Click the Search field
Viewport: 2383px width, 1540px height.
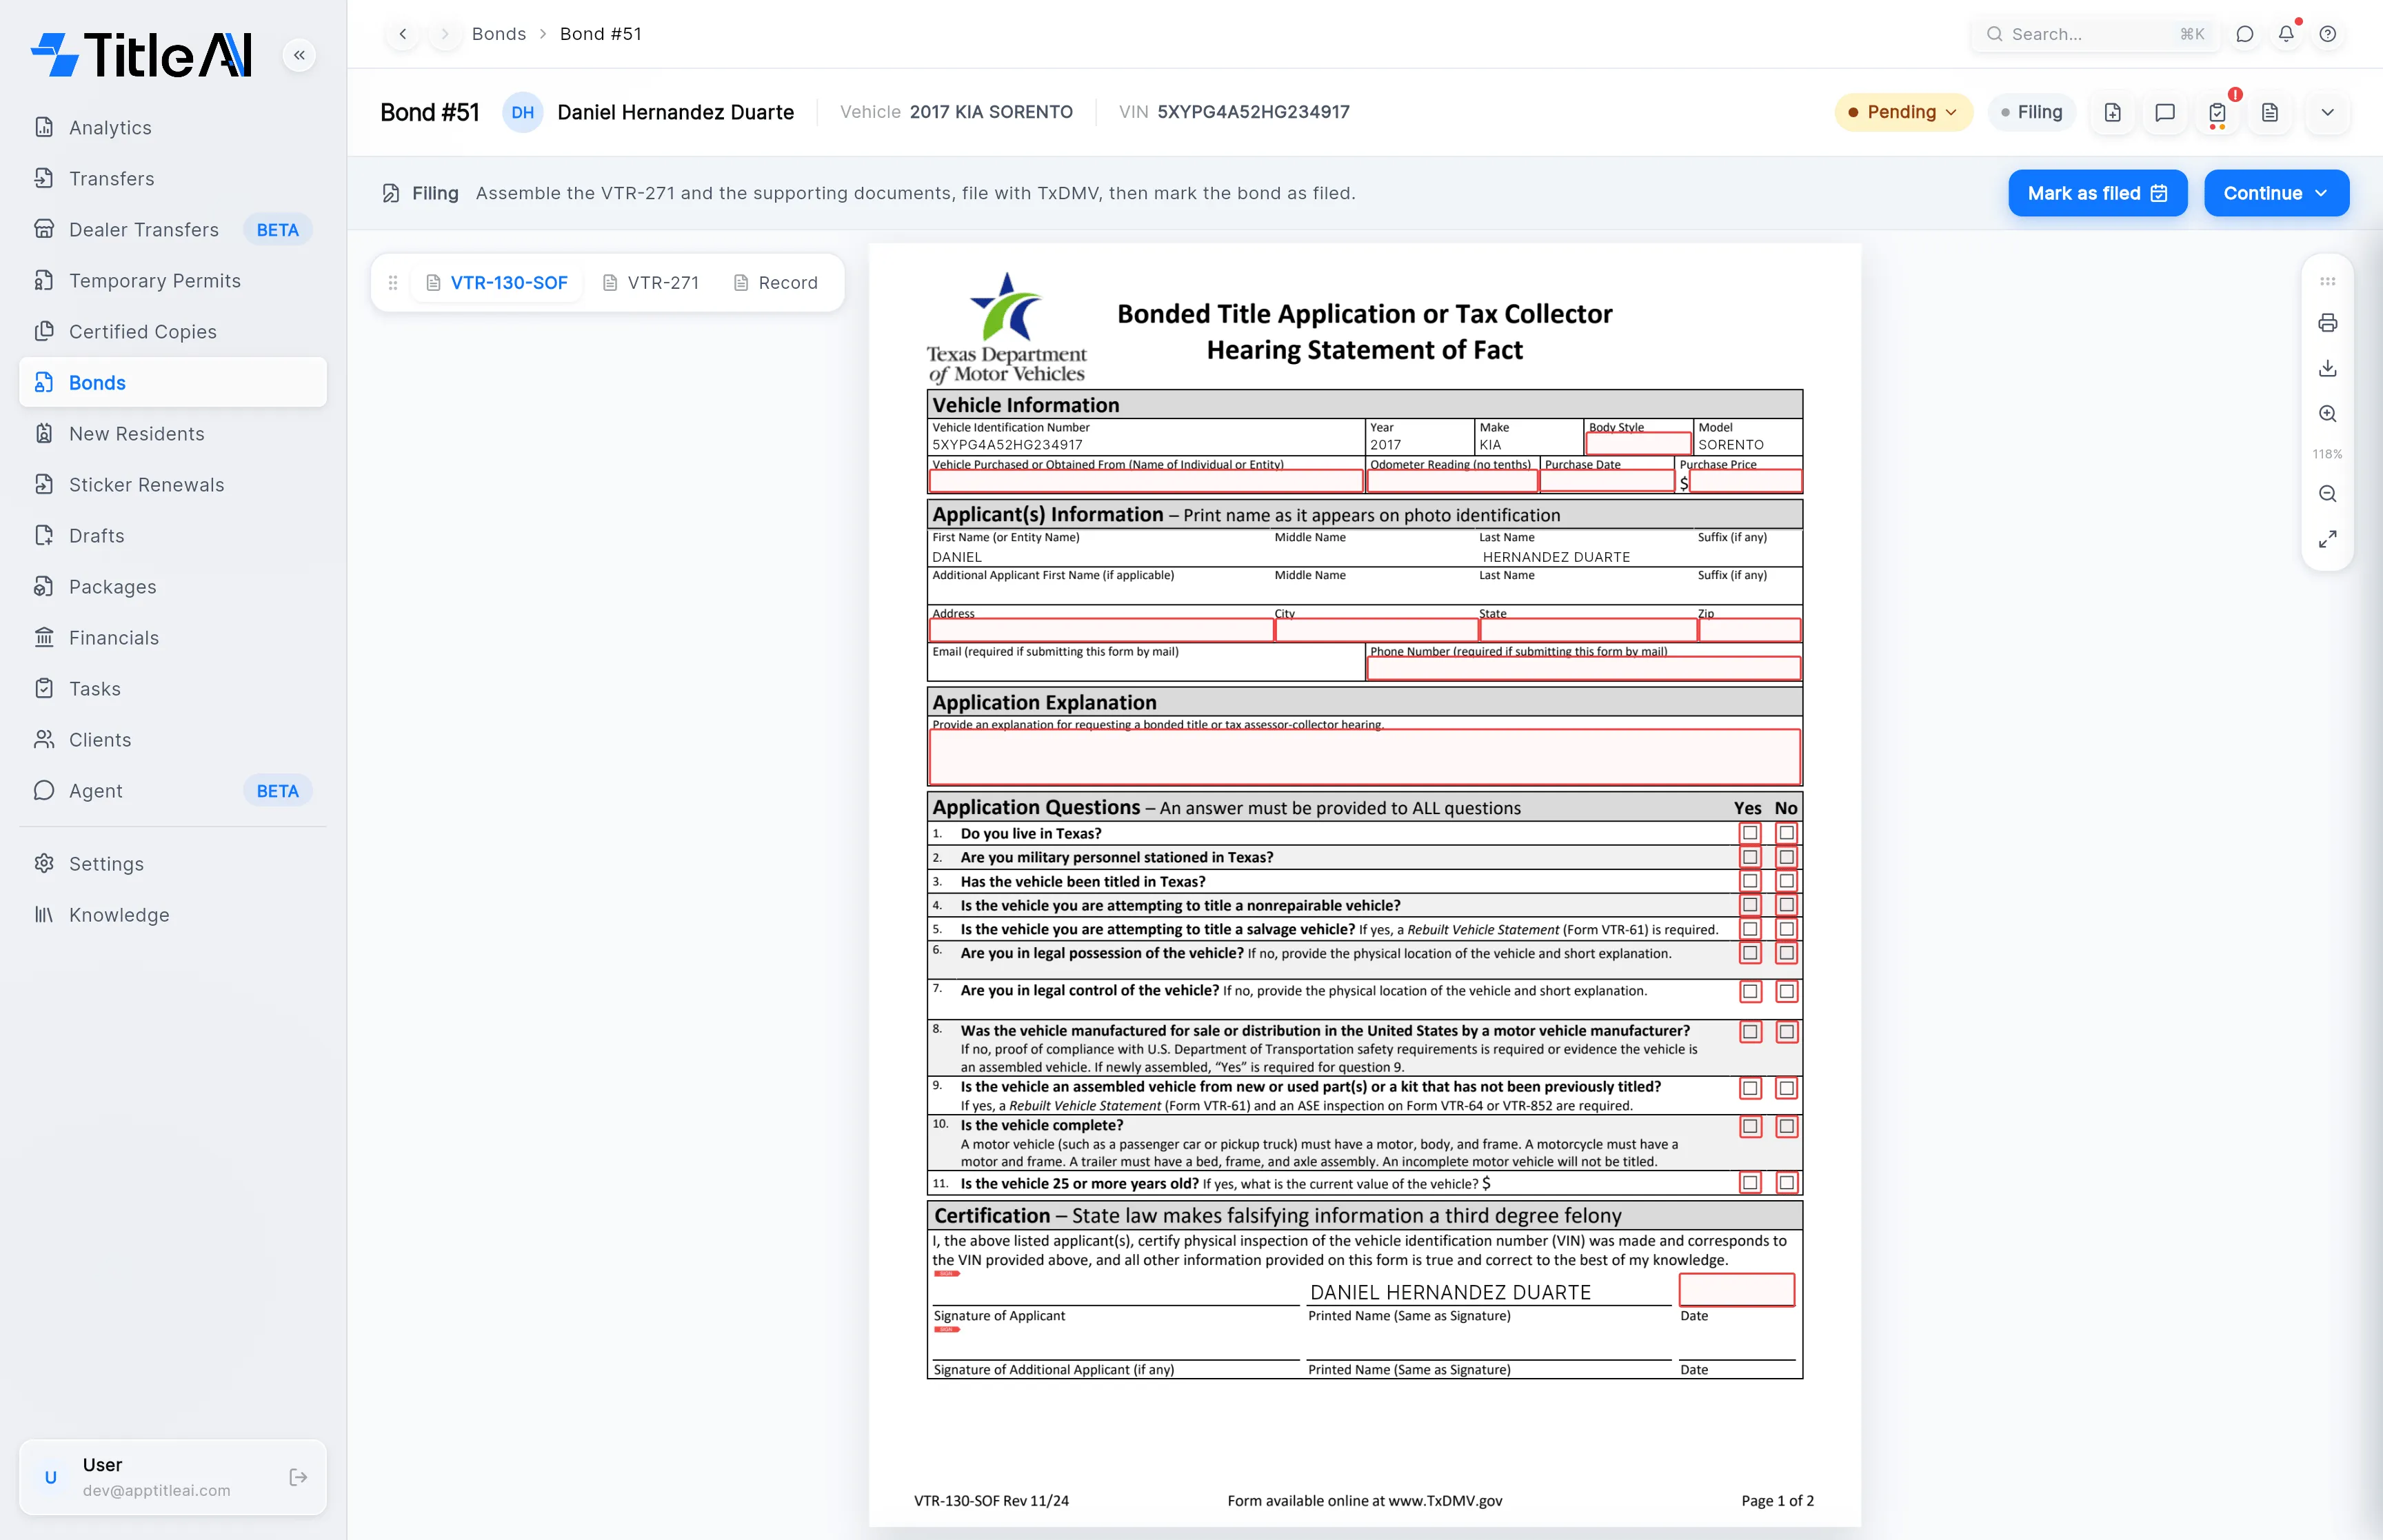2095,34
